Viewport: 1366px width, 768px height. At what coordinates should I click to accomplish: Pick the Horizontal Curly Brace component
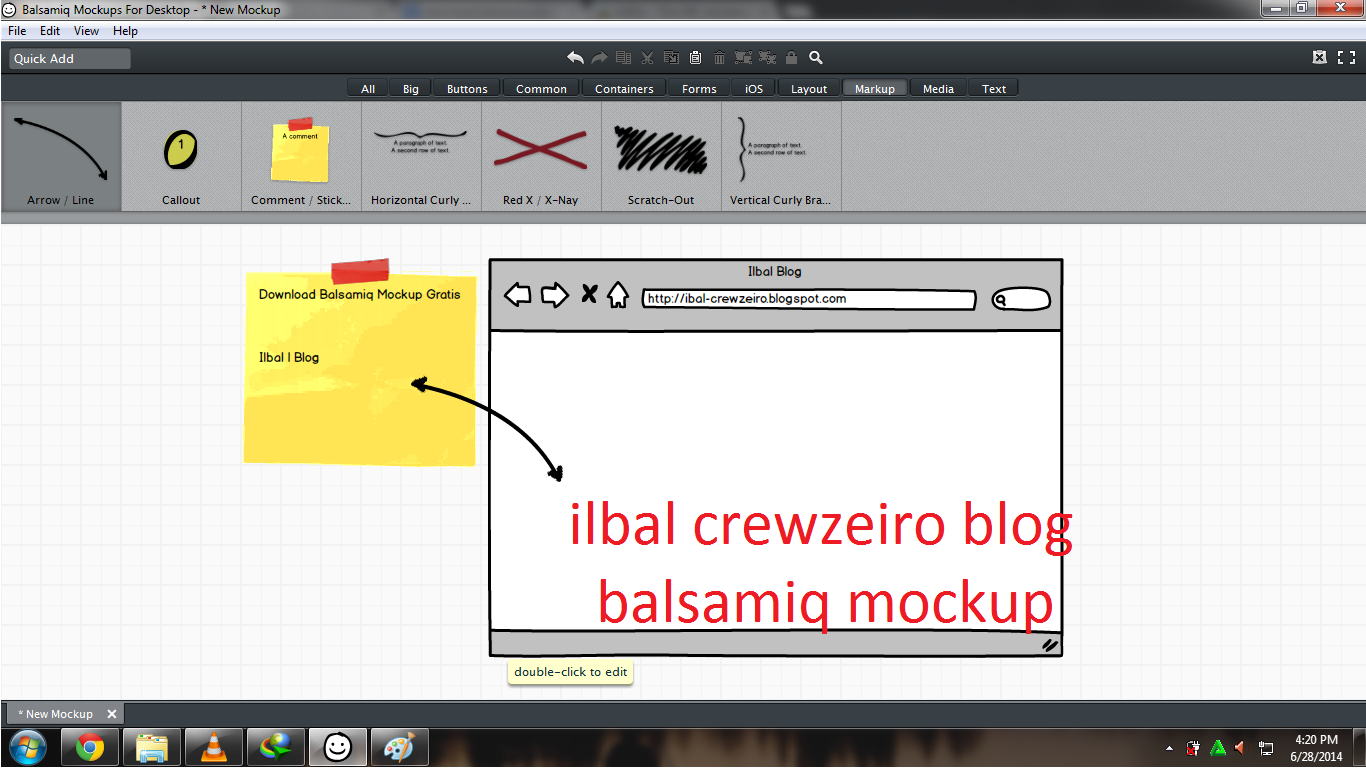pyautogui.click(x=421, y=156)
